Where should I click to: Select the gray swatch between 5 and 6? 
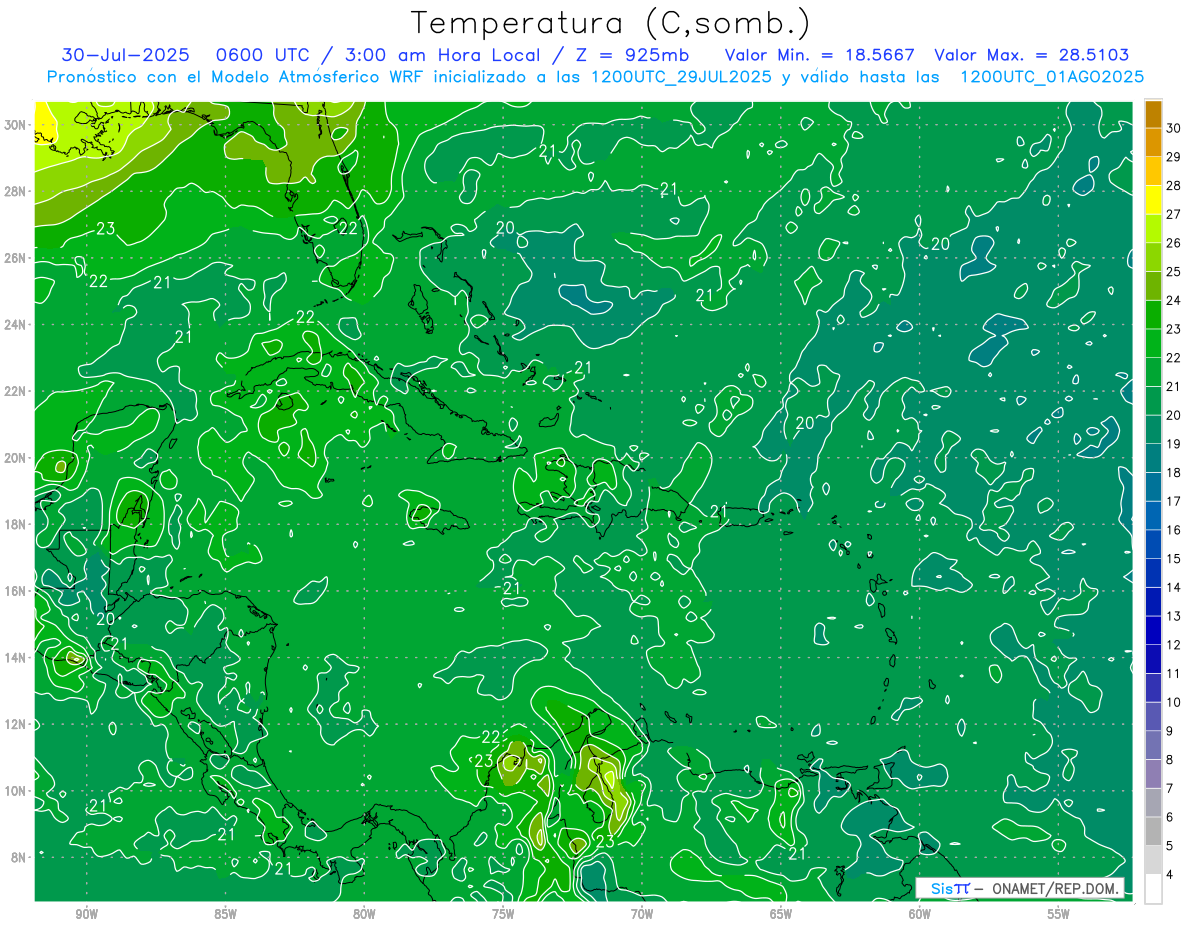pyautogui.click(x=1153, y=831)
